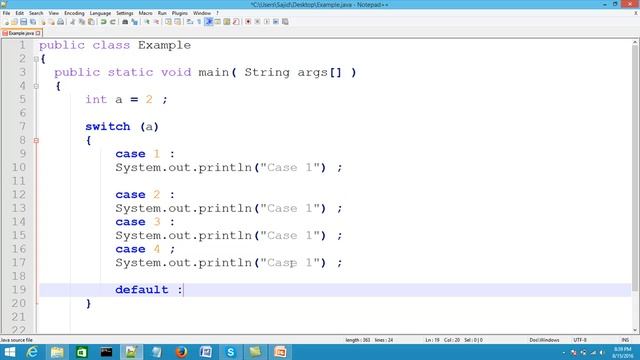
Task: Redo using the toolbar icon
Action: coord(113,22)
